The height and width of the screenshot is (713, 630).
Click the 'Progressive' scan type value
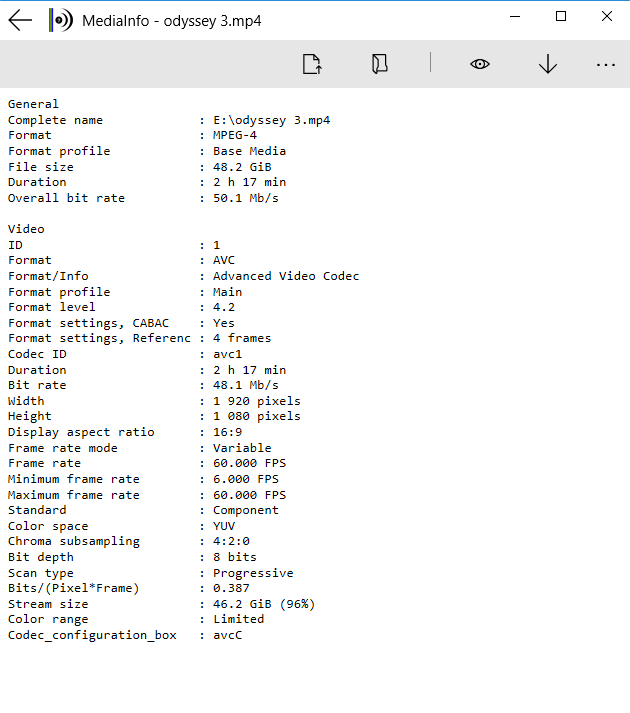pos(253,573)
